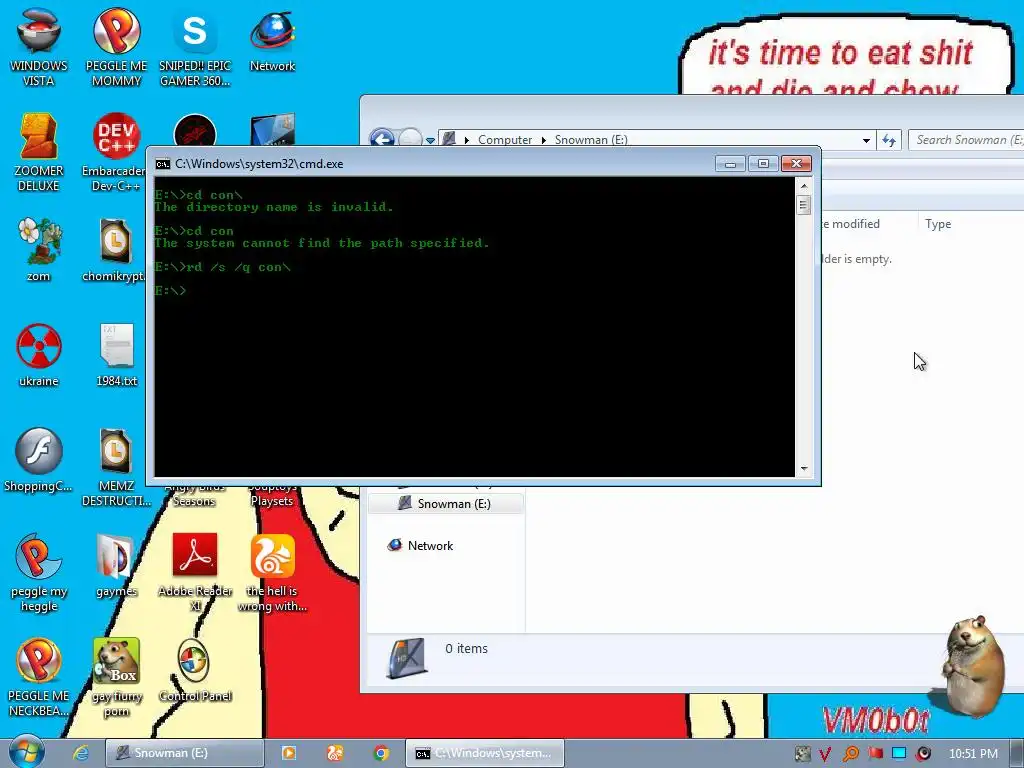The width and height of the screenshot is (1024, 768).
Task: Click cmd window scrollbar up arrow
Action: coord(804,186)
